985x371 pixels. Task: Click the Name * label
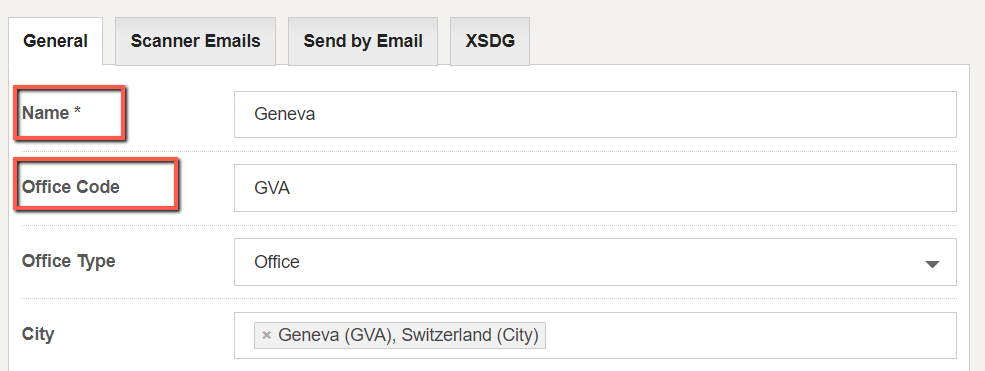point(52,113)
